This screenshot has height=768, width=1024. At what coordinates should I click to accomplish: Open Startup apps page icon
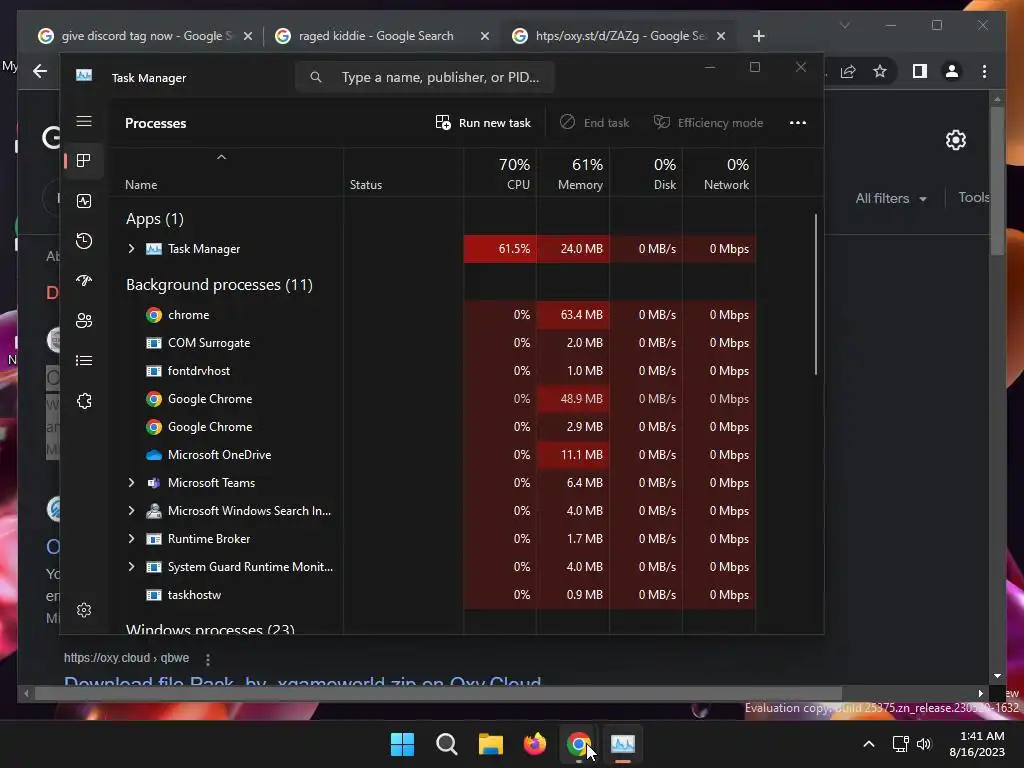pos(84,281)
